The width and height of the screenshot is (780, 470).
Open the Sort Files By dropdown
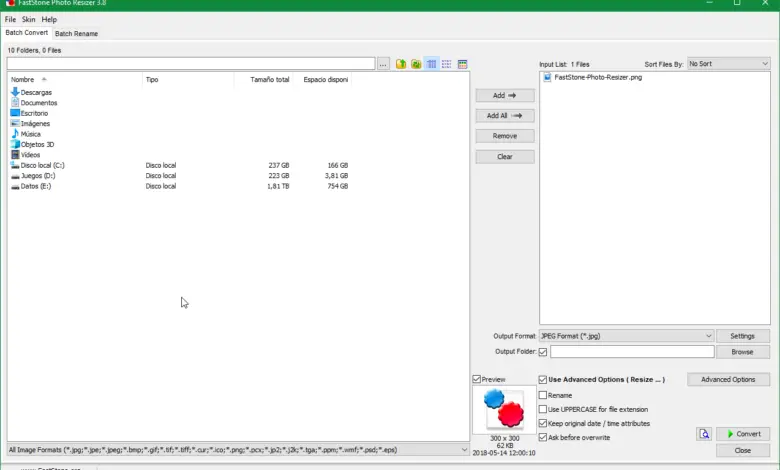728,64
